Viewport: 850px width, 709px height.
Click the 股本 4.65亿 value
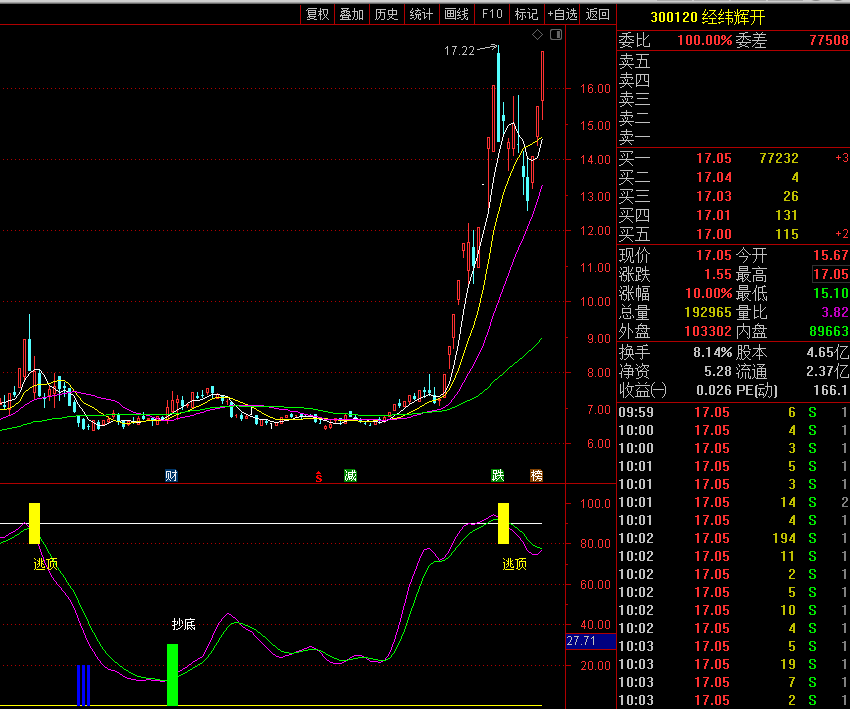click(x=828, y=352)
